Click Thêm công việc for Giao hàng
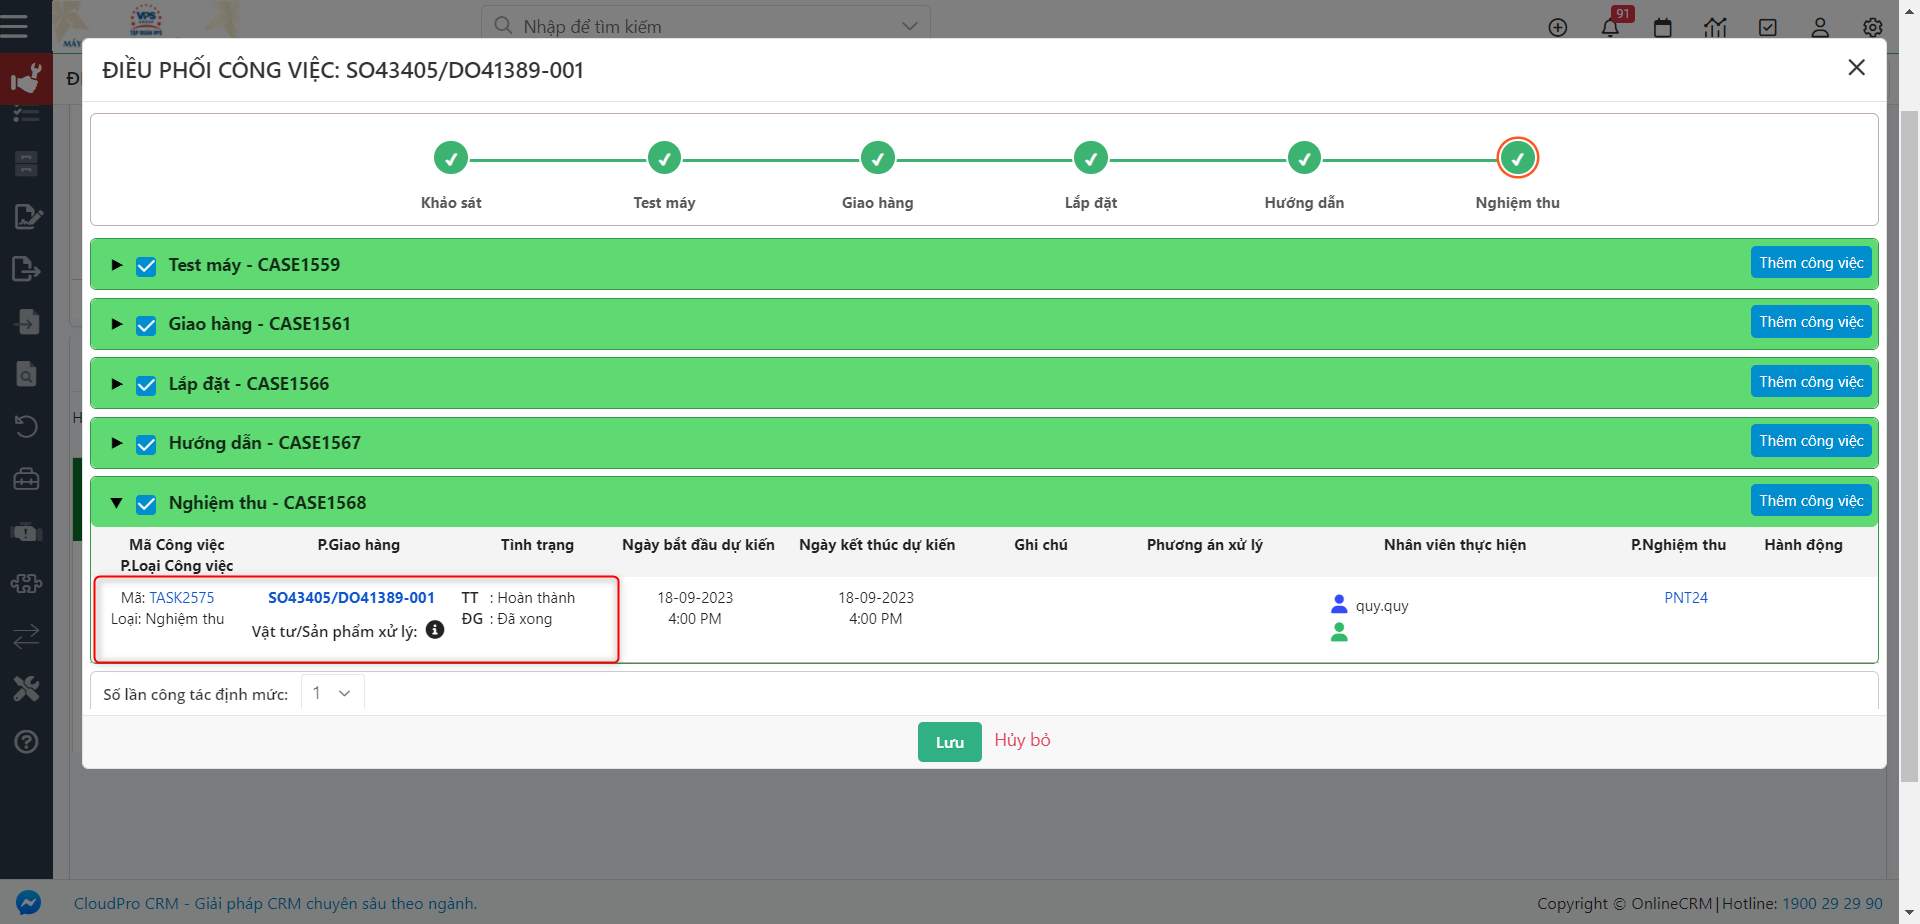This screenshot has width=1920, height=924. click(x=1811, y=322)
